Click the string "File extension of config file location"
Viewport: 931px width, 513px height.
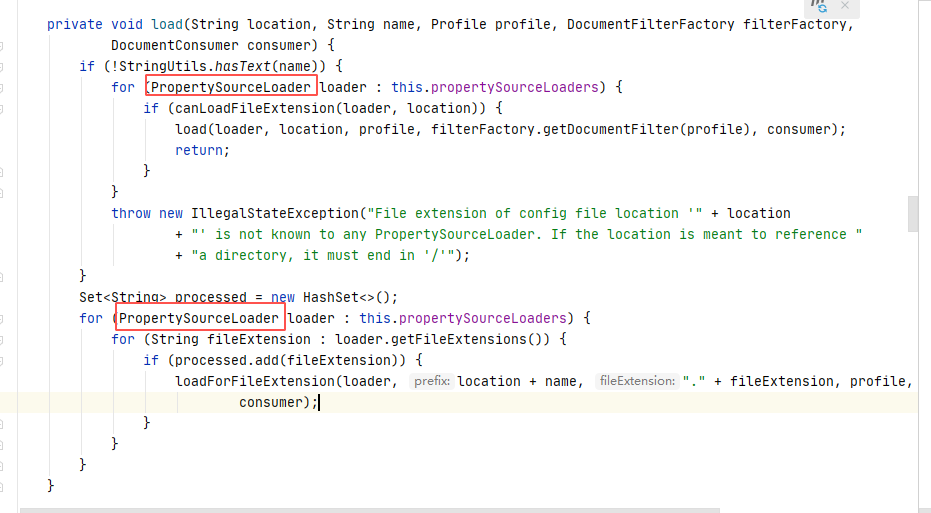coord(535,214)
